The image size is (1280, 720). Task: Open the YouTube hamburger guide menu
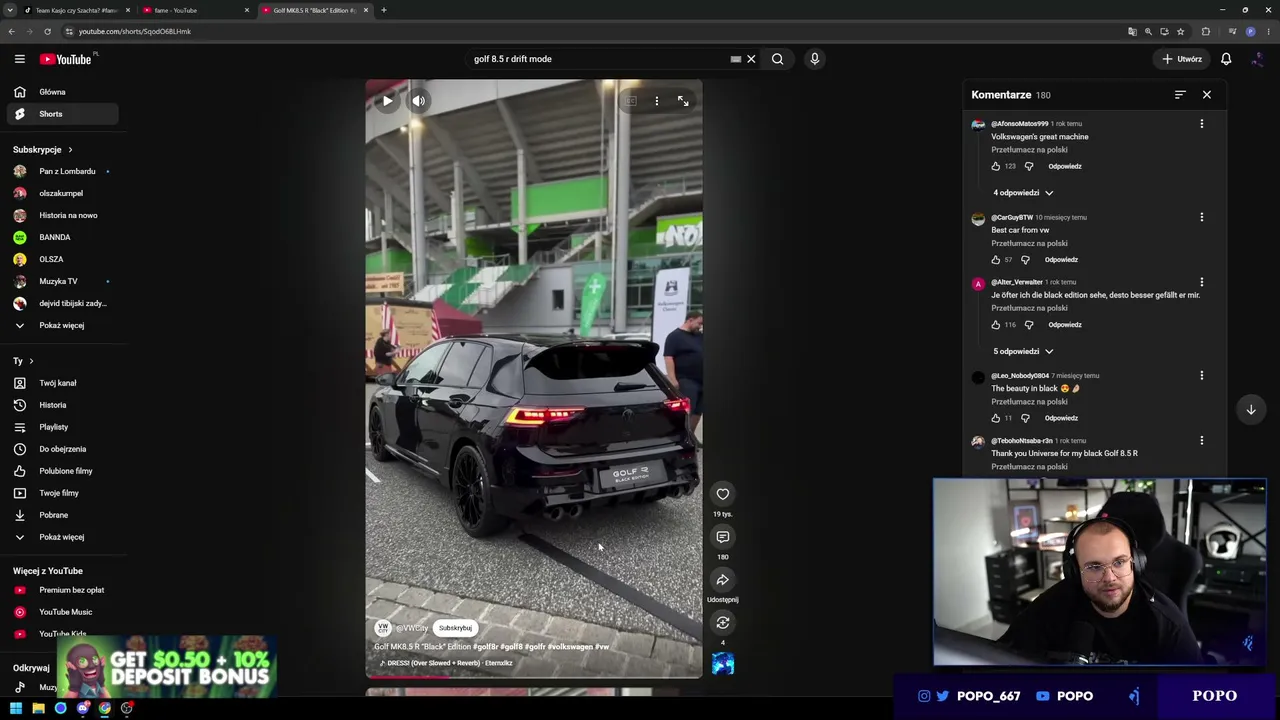pyautogui.click(x=19, y=59)
